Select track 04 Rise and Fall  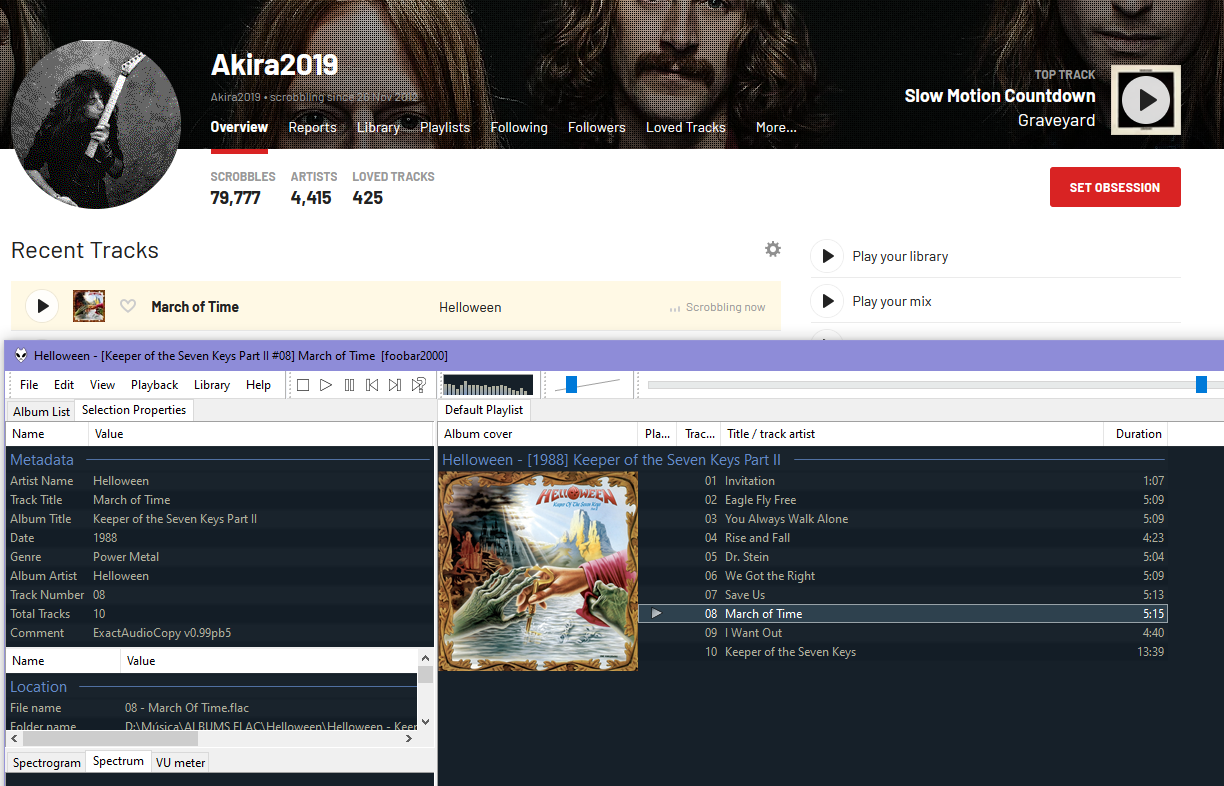coord(903,538)
